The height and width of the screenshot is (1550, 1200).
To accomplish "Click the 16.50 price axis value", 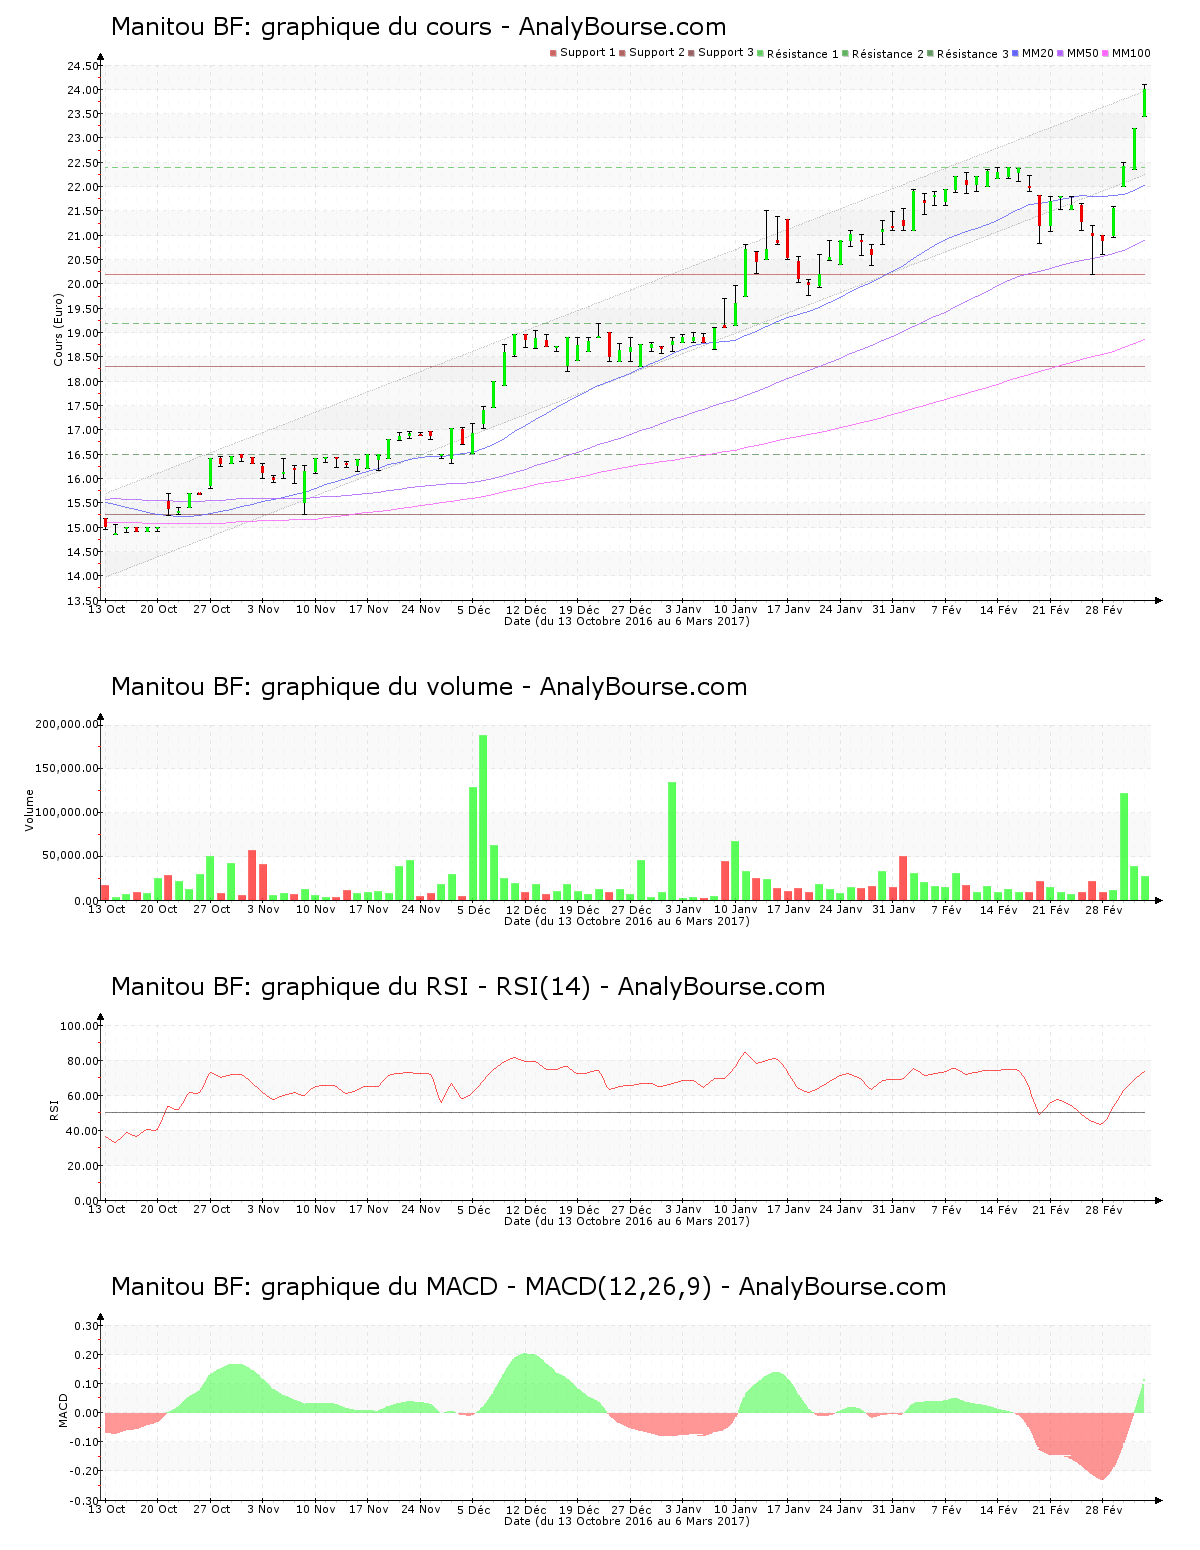I will (83, 455).
